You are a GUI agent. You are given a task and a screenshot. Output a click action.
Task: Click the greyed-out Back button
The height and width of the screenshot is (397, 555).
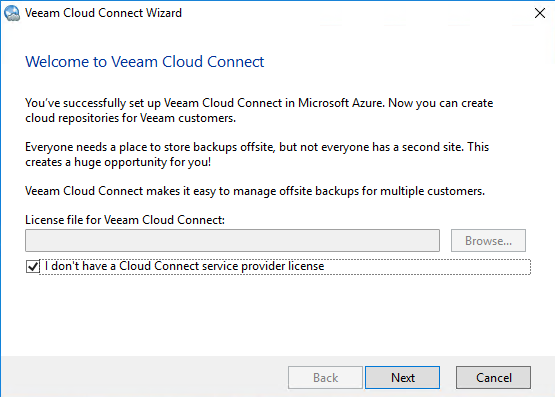[325, 378]
